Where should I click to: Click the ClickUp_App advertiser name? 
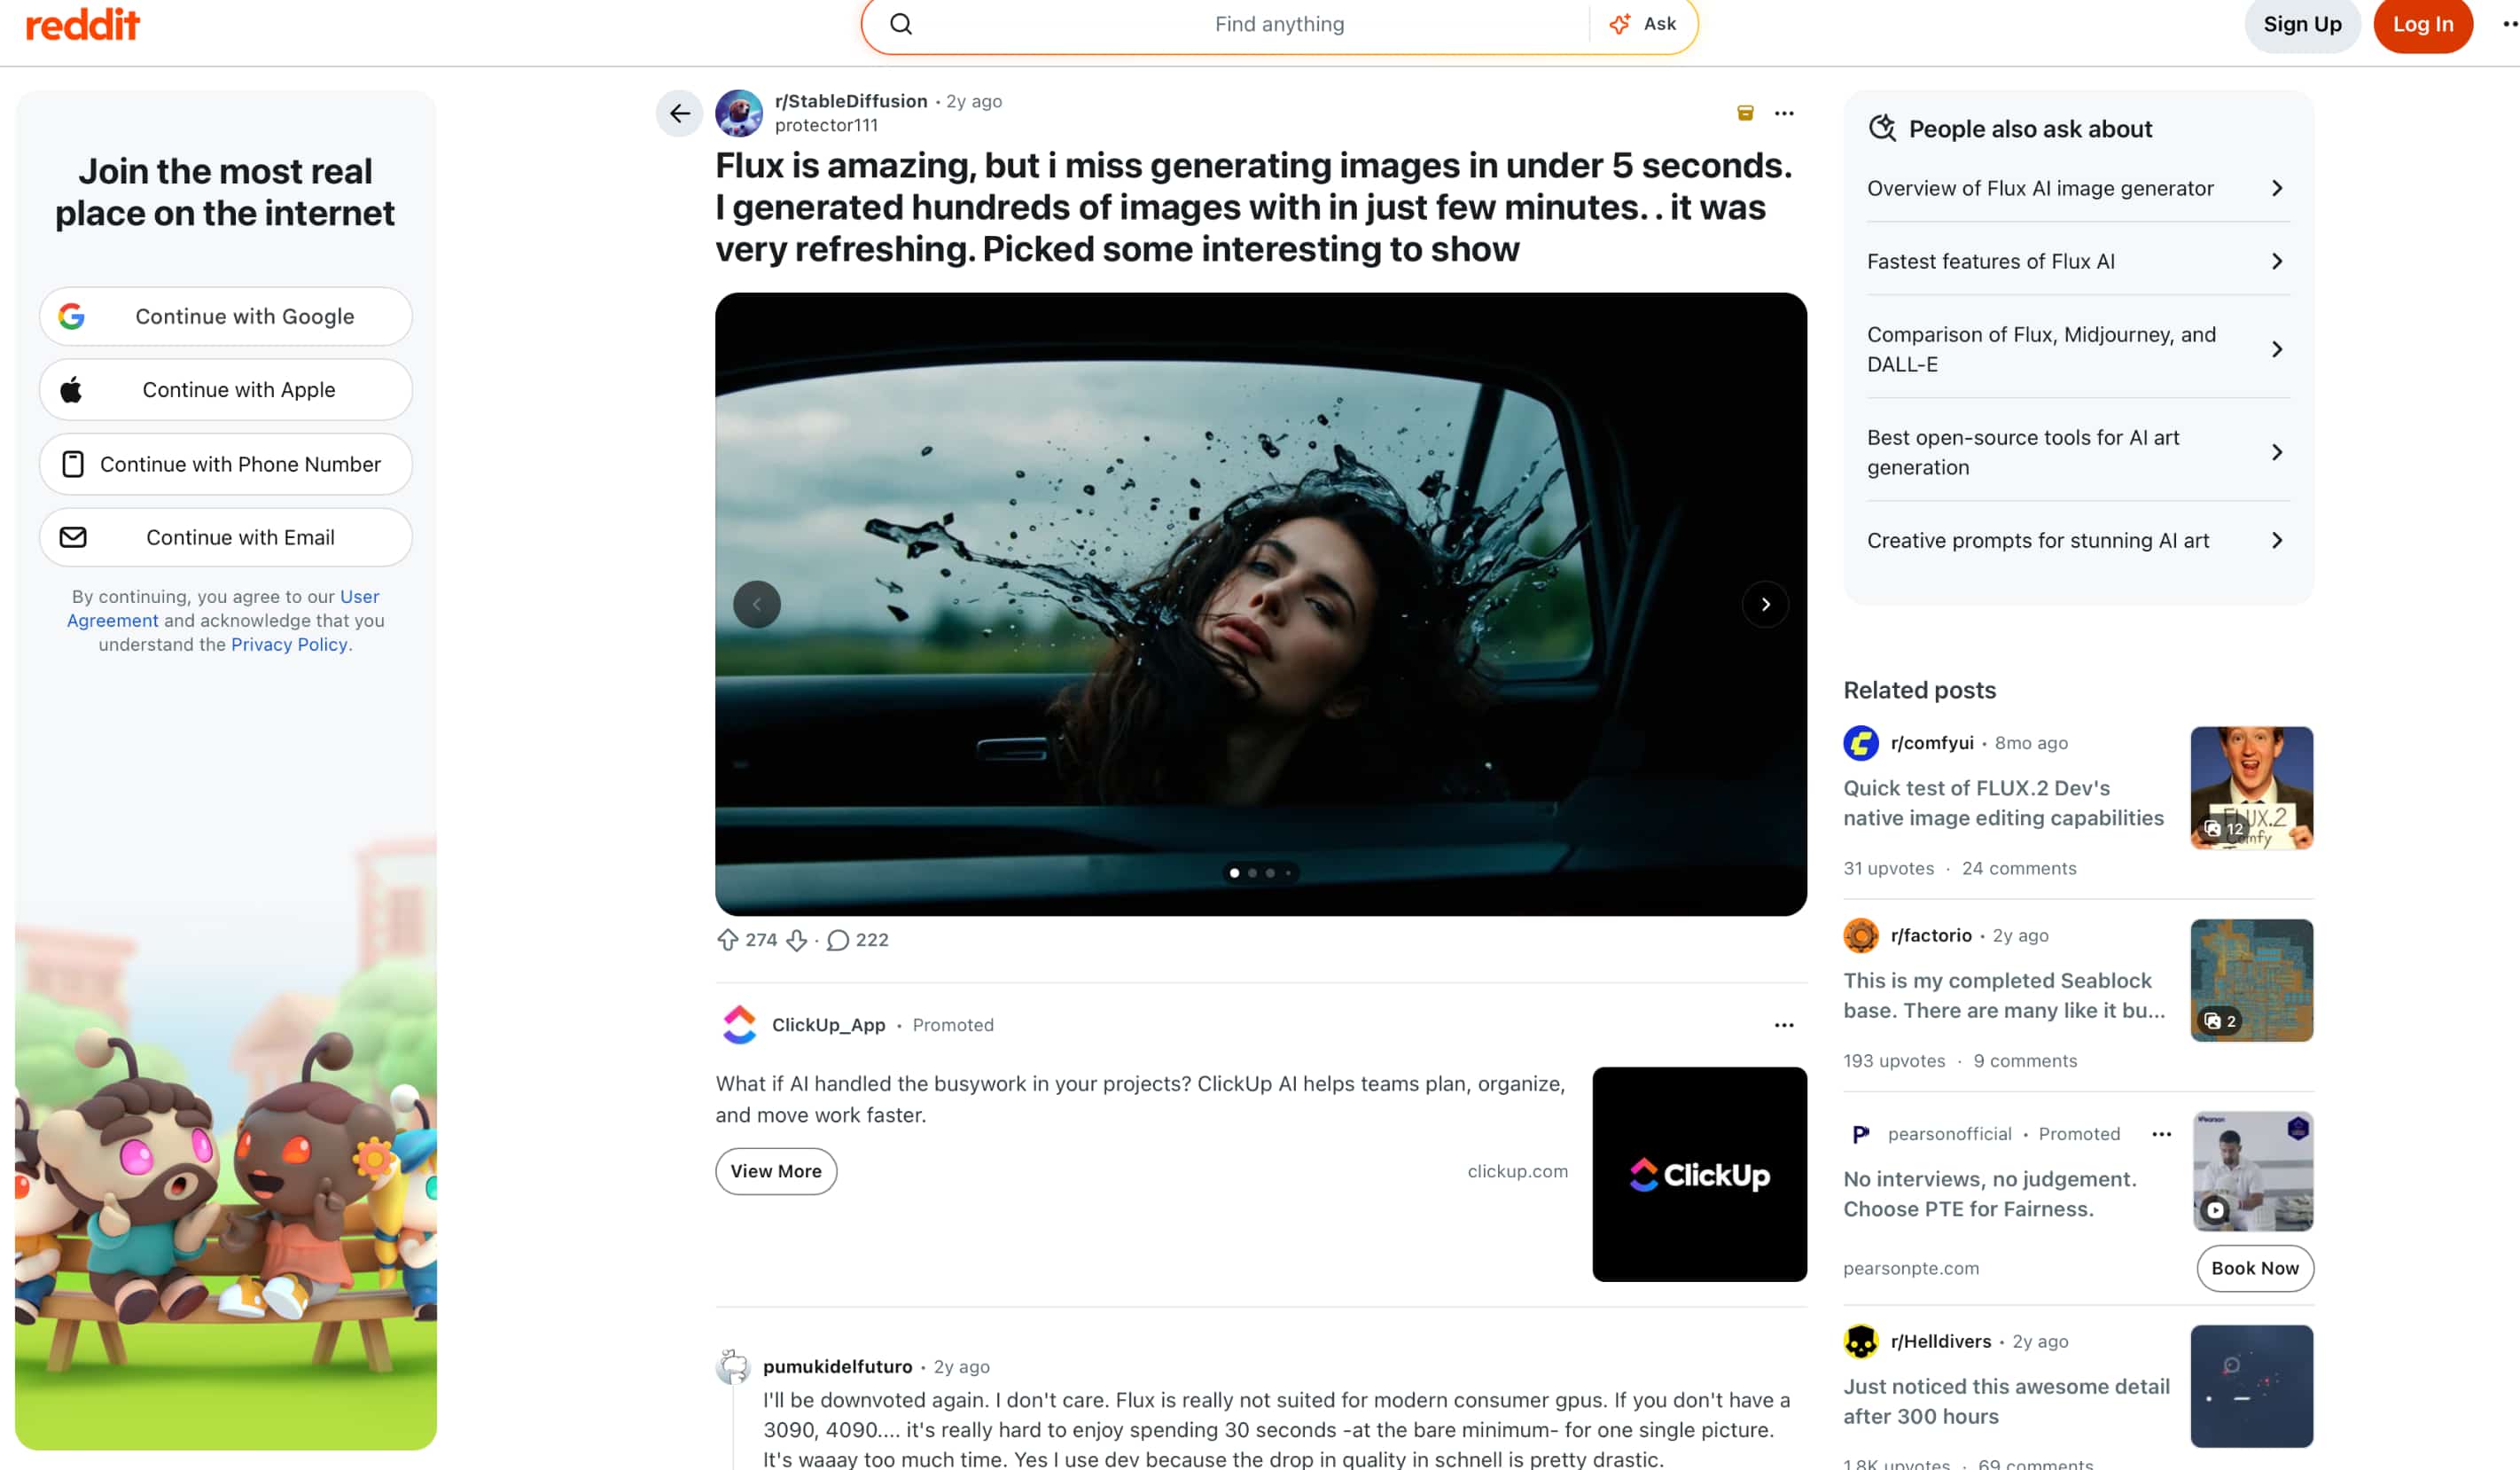[828, 1025]
